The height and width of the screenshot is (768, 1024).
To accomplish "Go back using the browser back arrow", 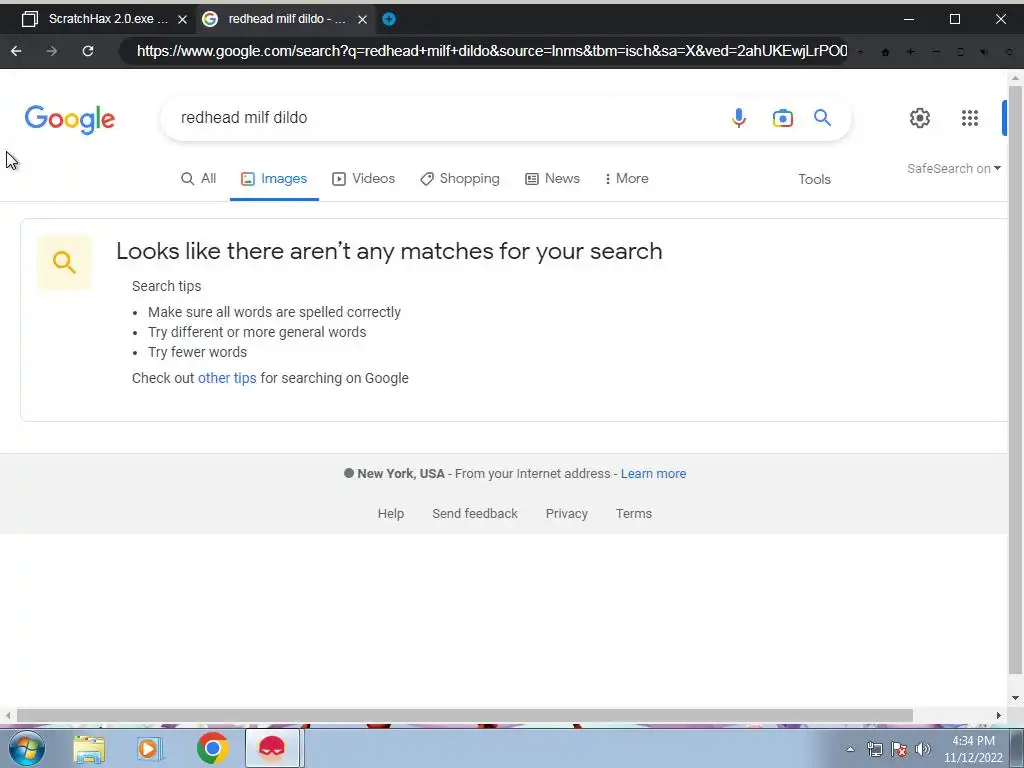I will click(x=16, y=51).
